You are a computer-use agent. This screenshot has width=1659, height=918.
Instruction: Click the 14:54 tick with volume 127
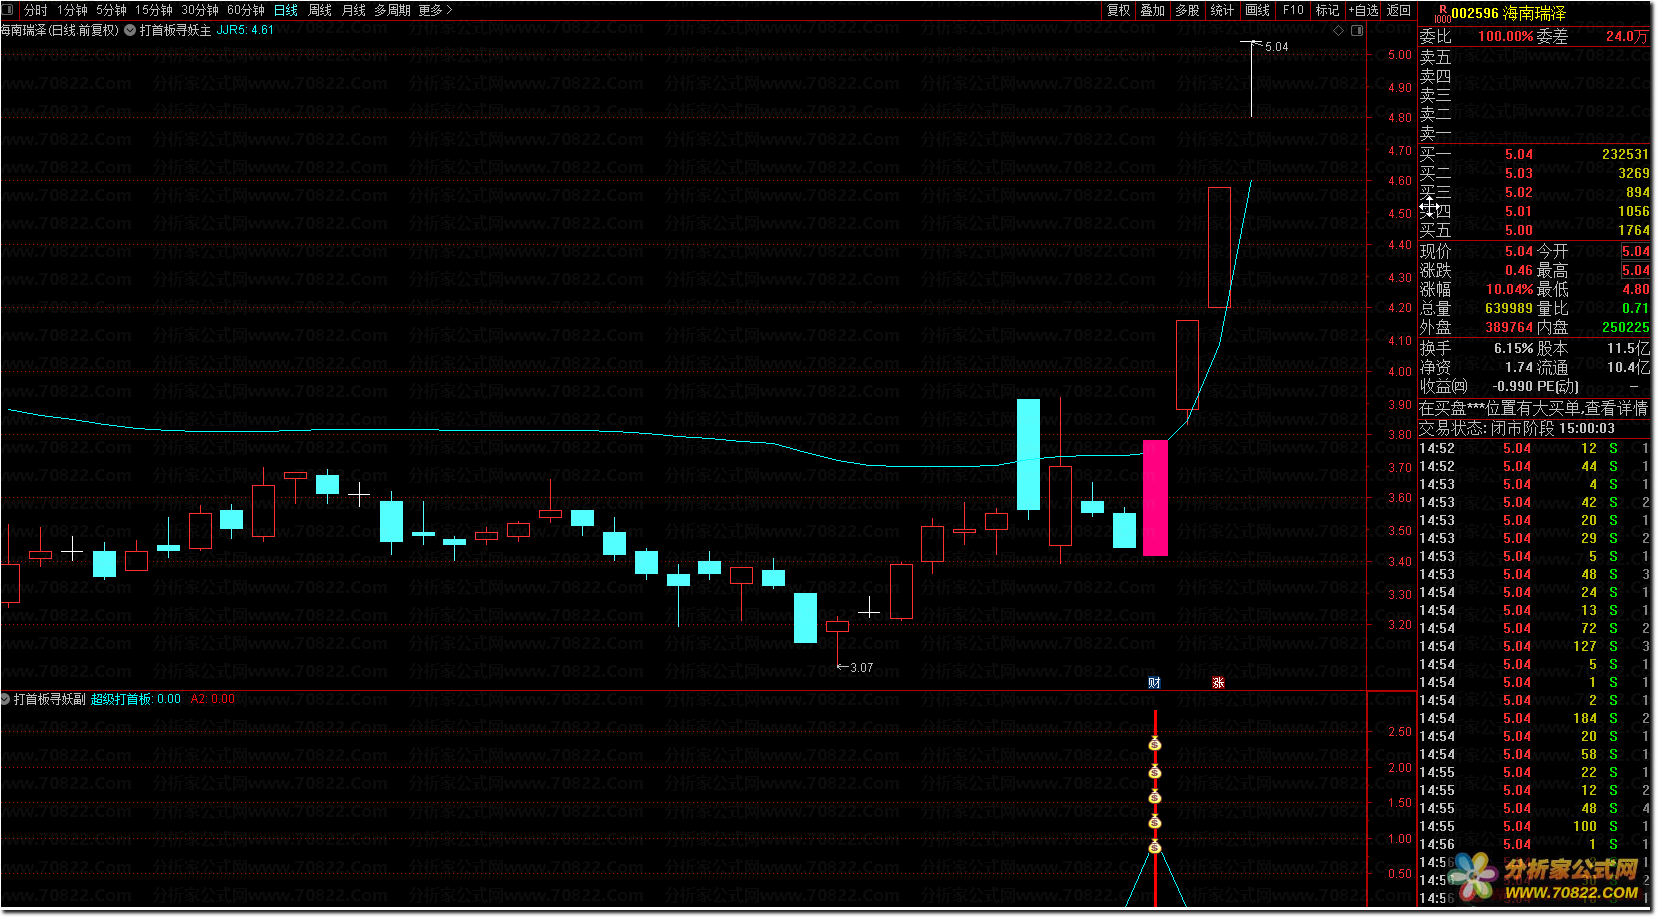(1534, 646)
